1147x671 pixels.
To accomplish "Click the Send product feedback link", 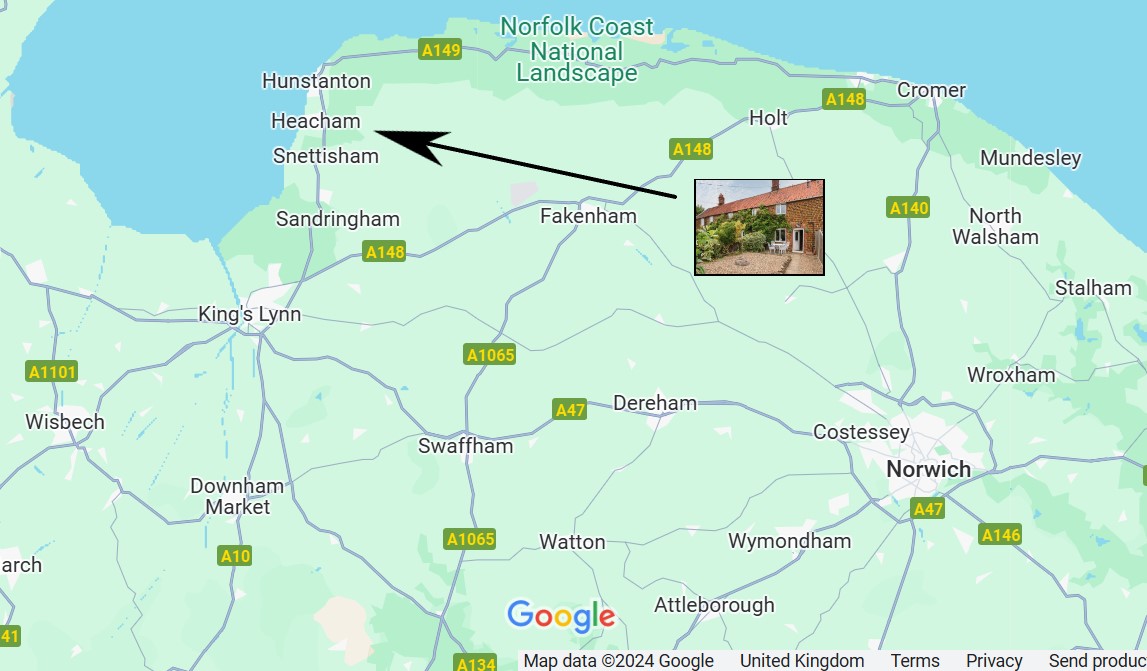I will point(1097,661).
